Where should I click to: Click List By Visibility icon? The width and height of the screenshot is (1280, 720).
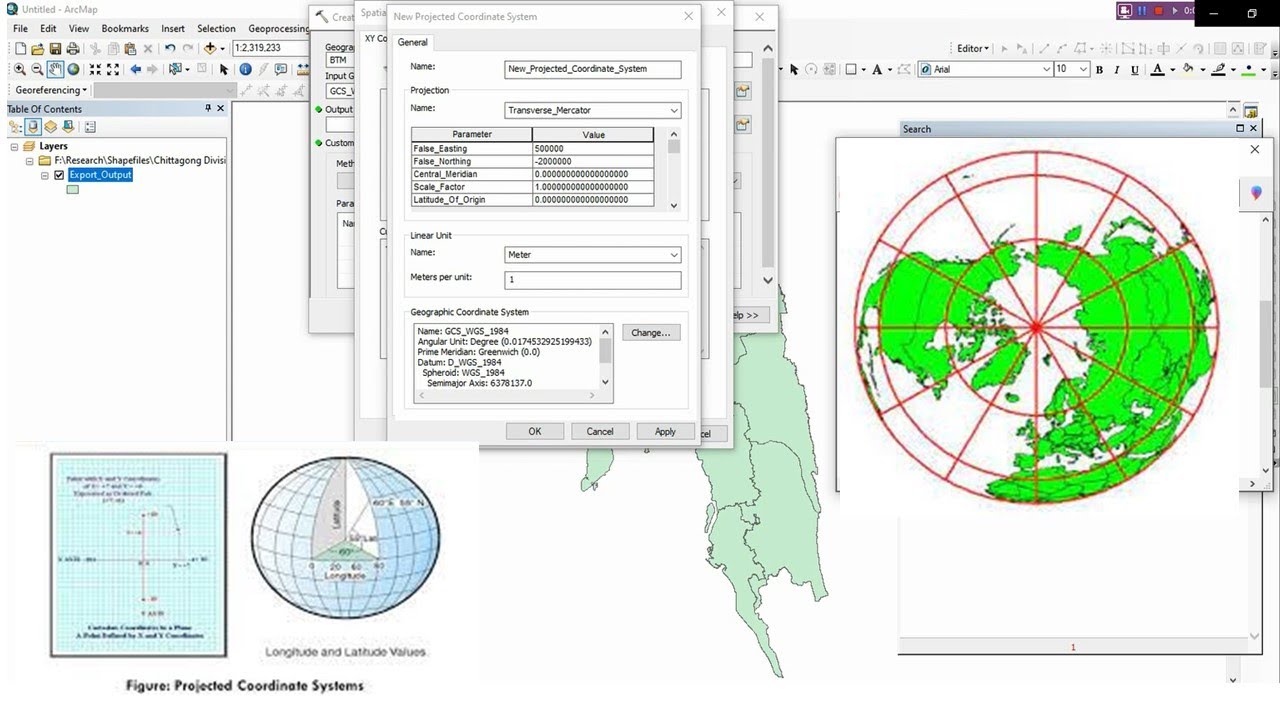click(50, 127)
